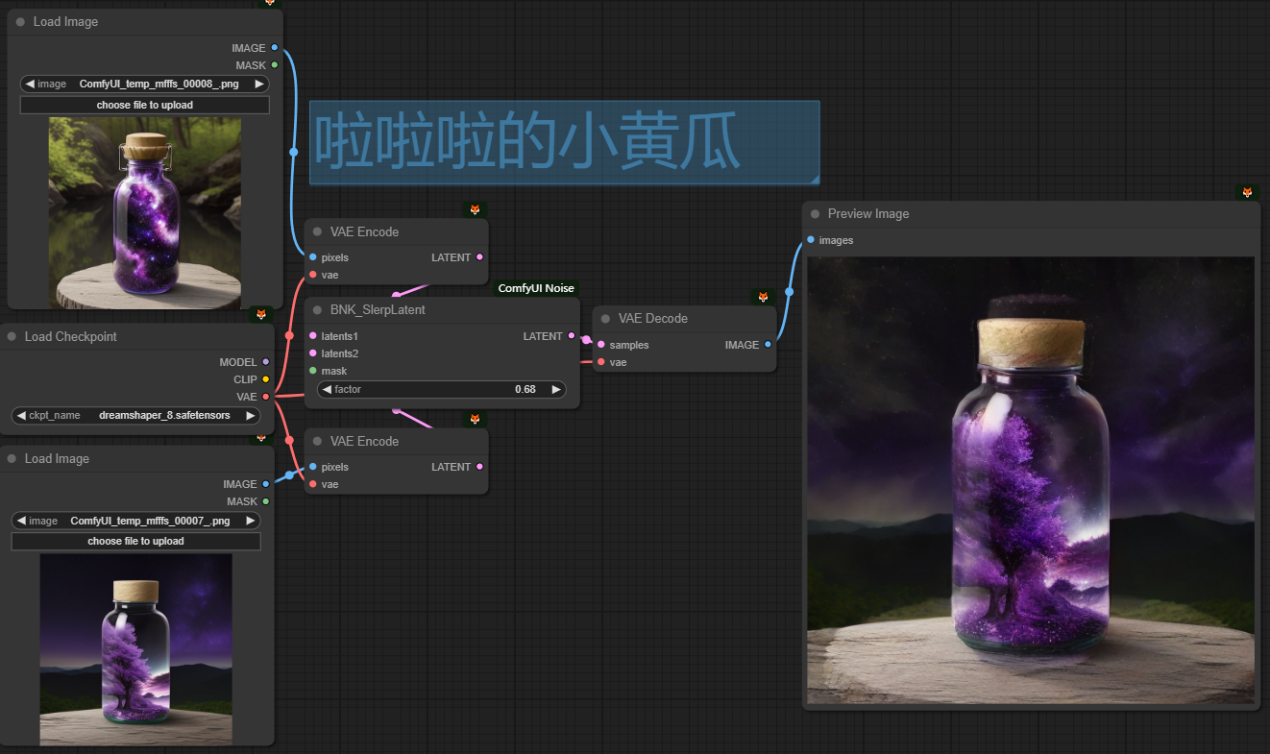Toggle collapse dot on the VAE Decode node
The image size is (1270, 754).
click(x=606, y=319)
